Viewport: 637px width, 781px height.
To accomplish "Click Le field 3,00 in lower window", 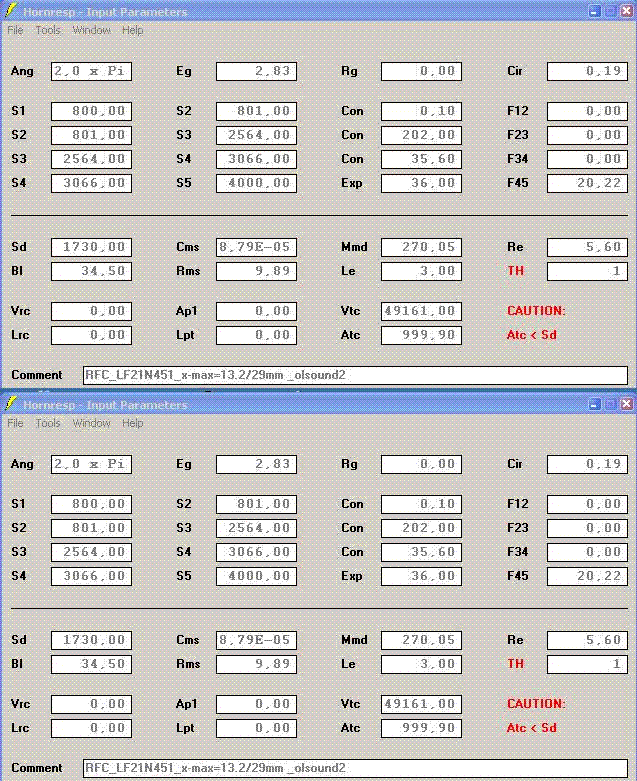I will (x=421, y=664).
